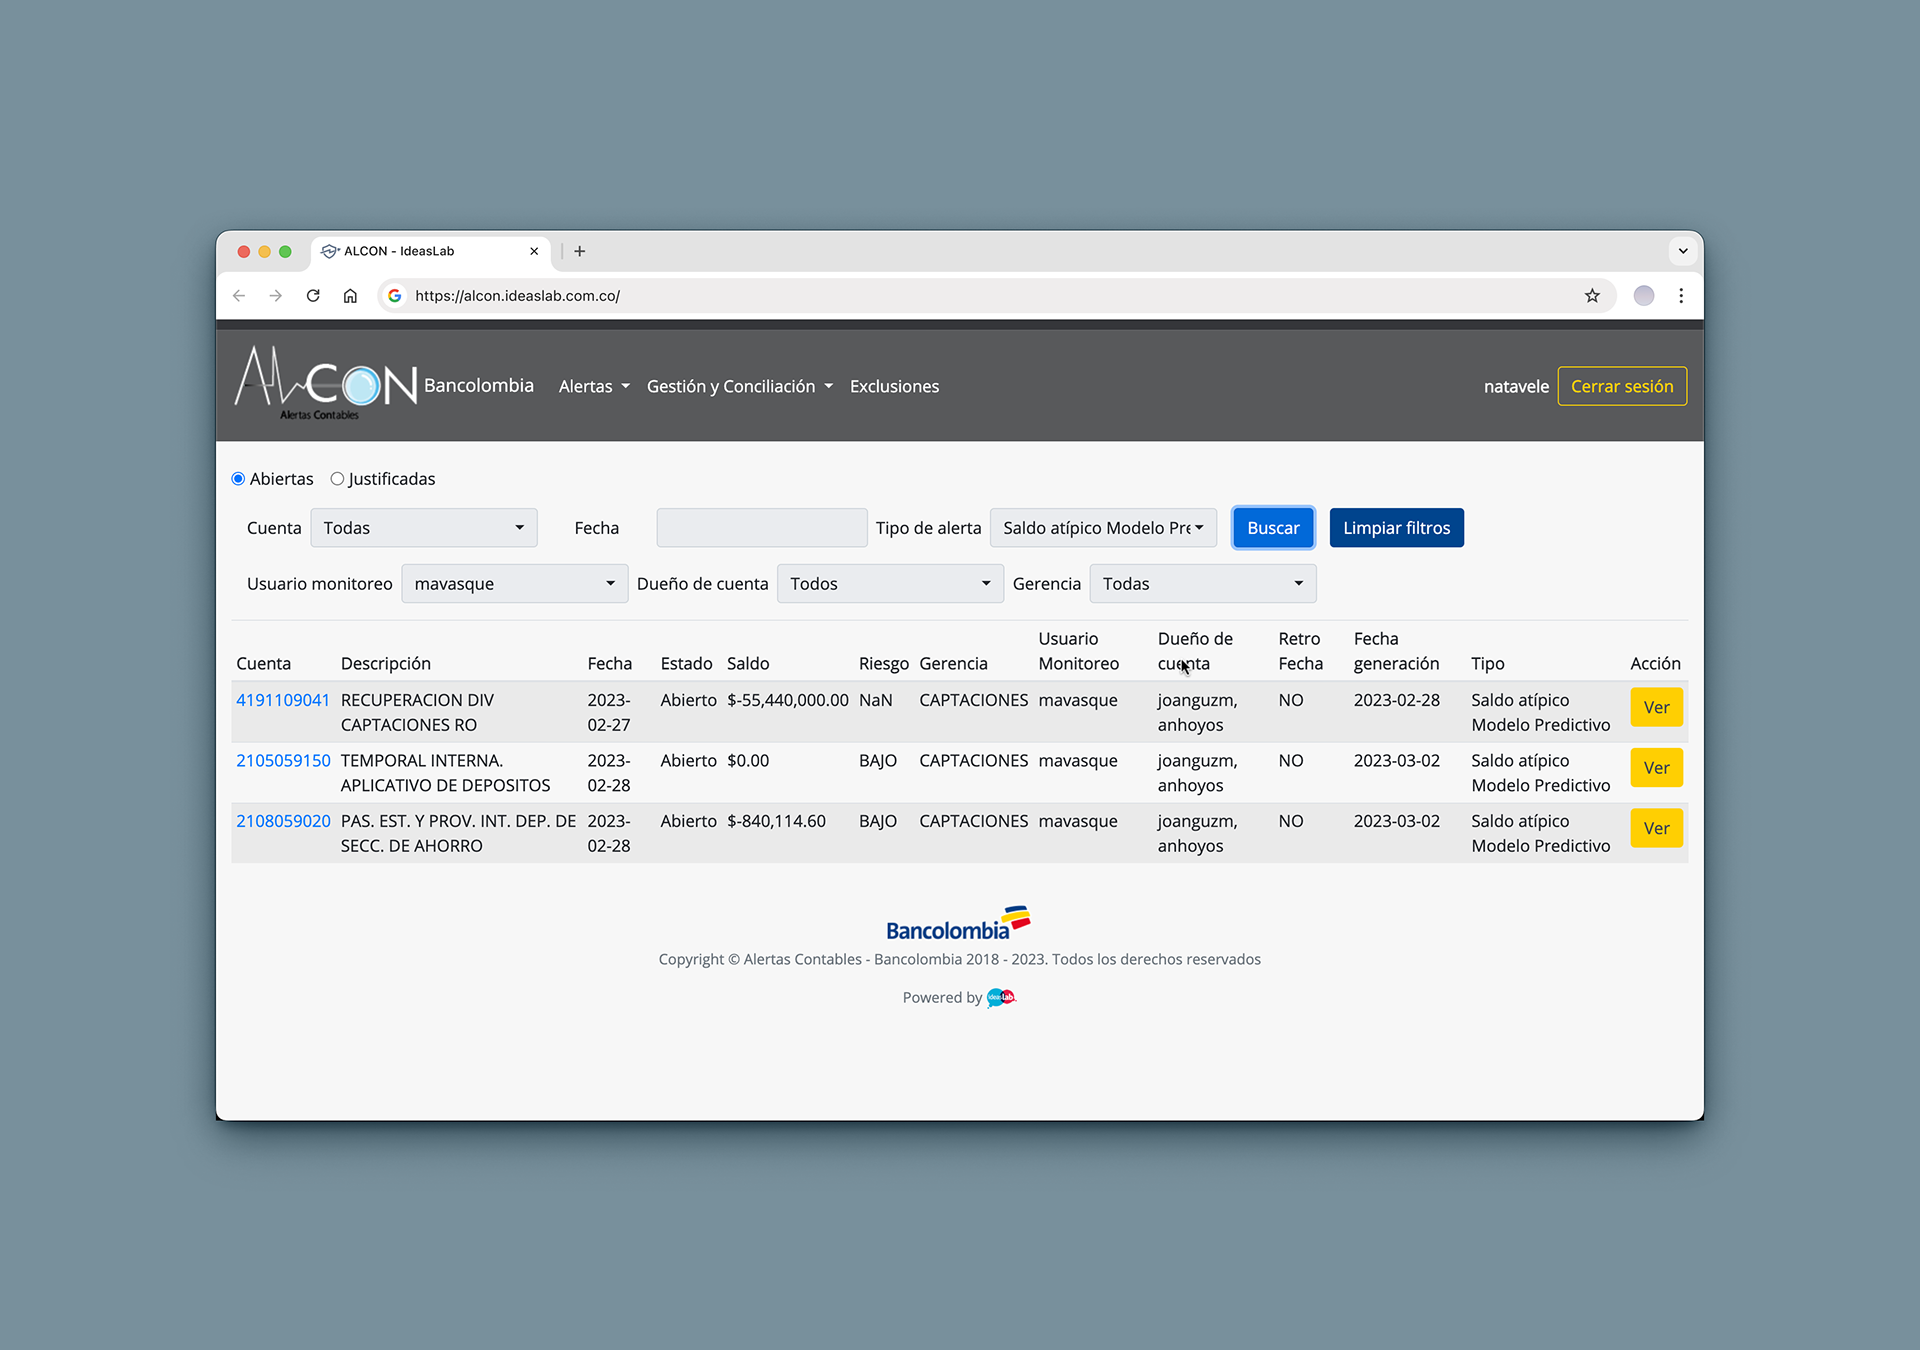
Task: Open a new browser tab with plus
Action: point(580,251)
